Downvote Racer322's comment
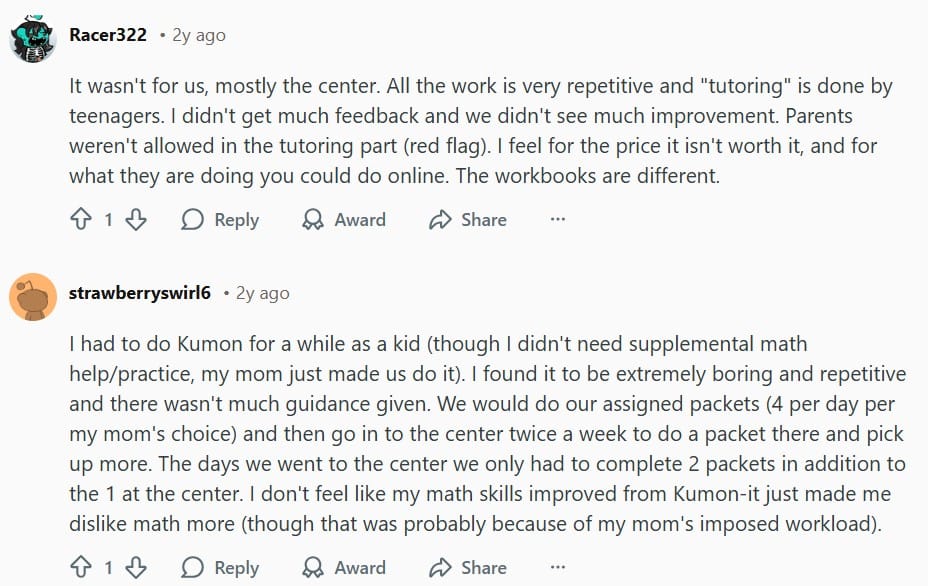The height and width of the screenshot is (586, 928). (136, 220)
